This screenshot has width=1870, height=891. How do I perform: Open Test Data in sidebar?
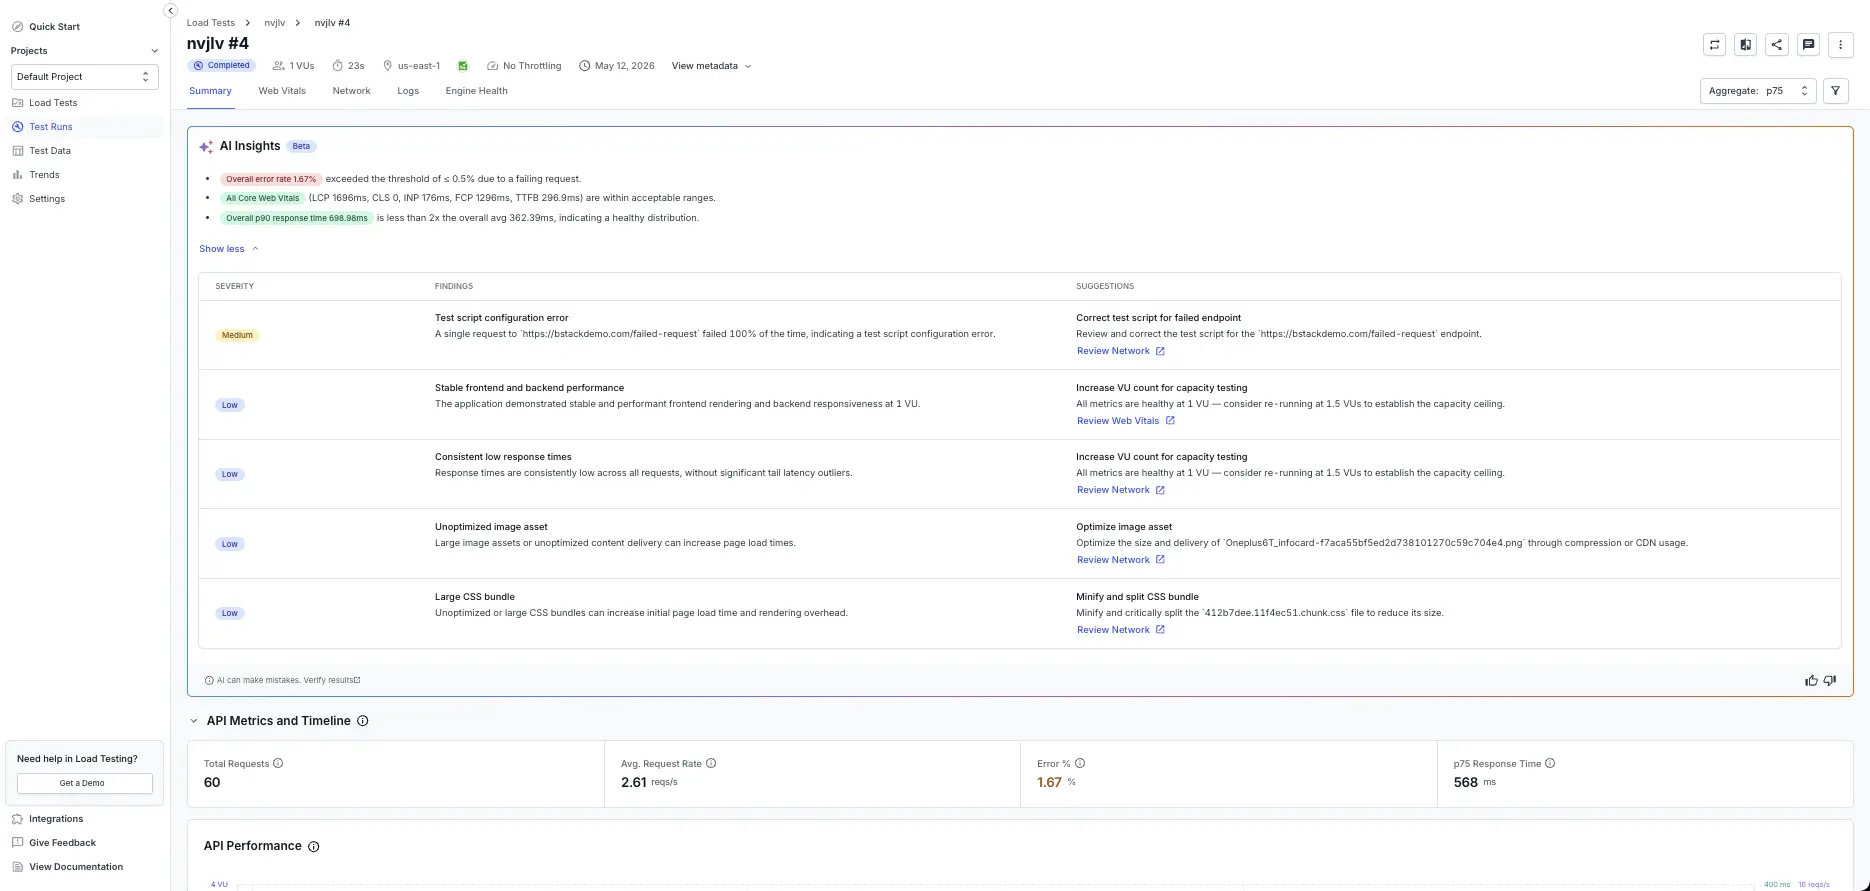[50, 151]
